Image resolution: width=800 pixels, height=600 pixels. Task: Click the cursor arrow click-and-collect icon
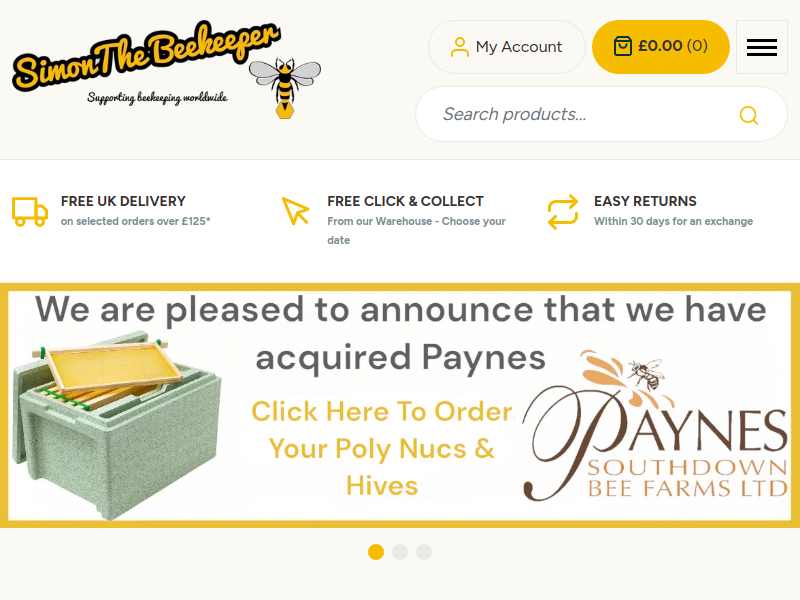point(296,211)
